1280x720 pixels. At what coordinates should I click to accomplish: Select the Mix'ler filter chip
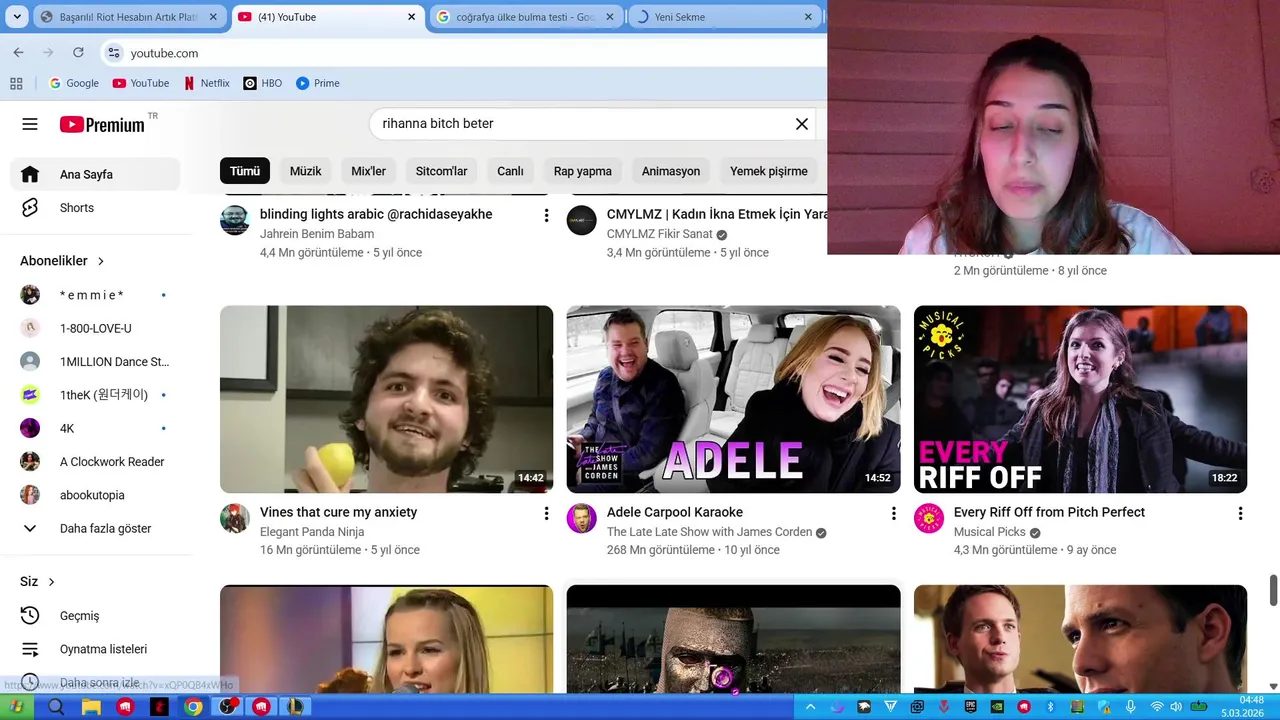point(368,171)
